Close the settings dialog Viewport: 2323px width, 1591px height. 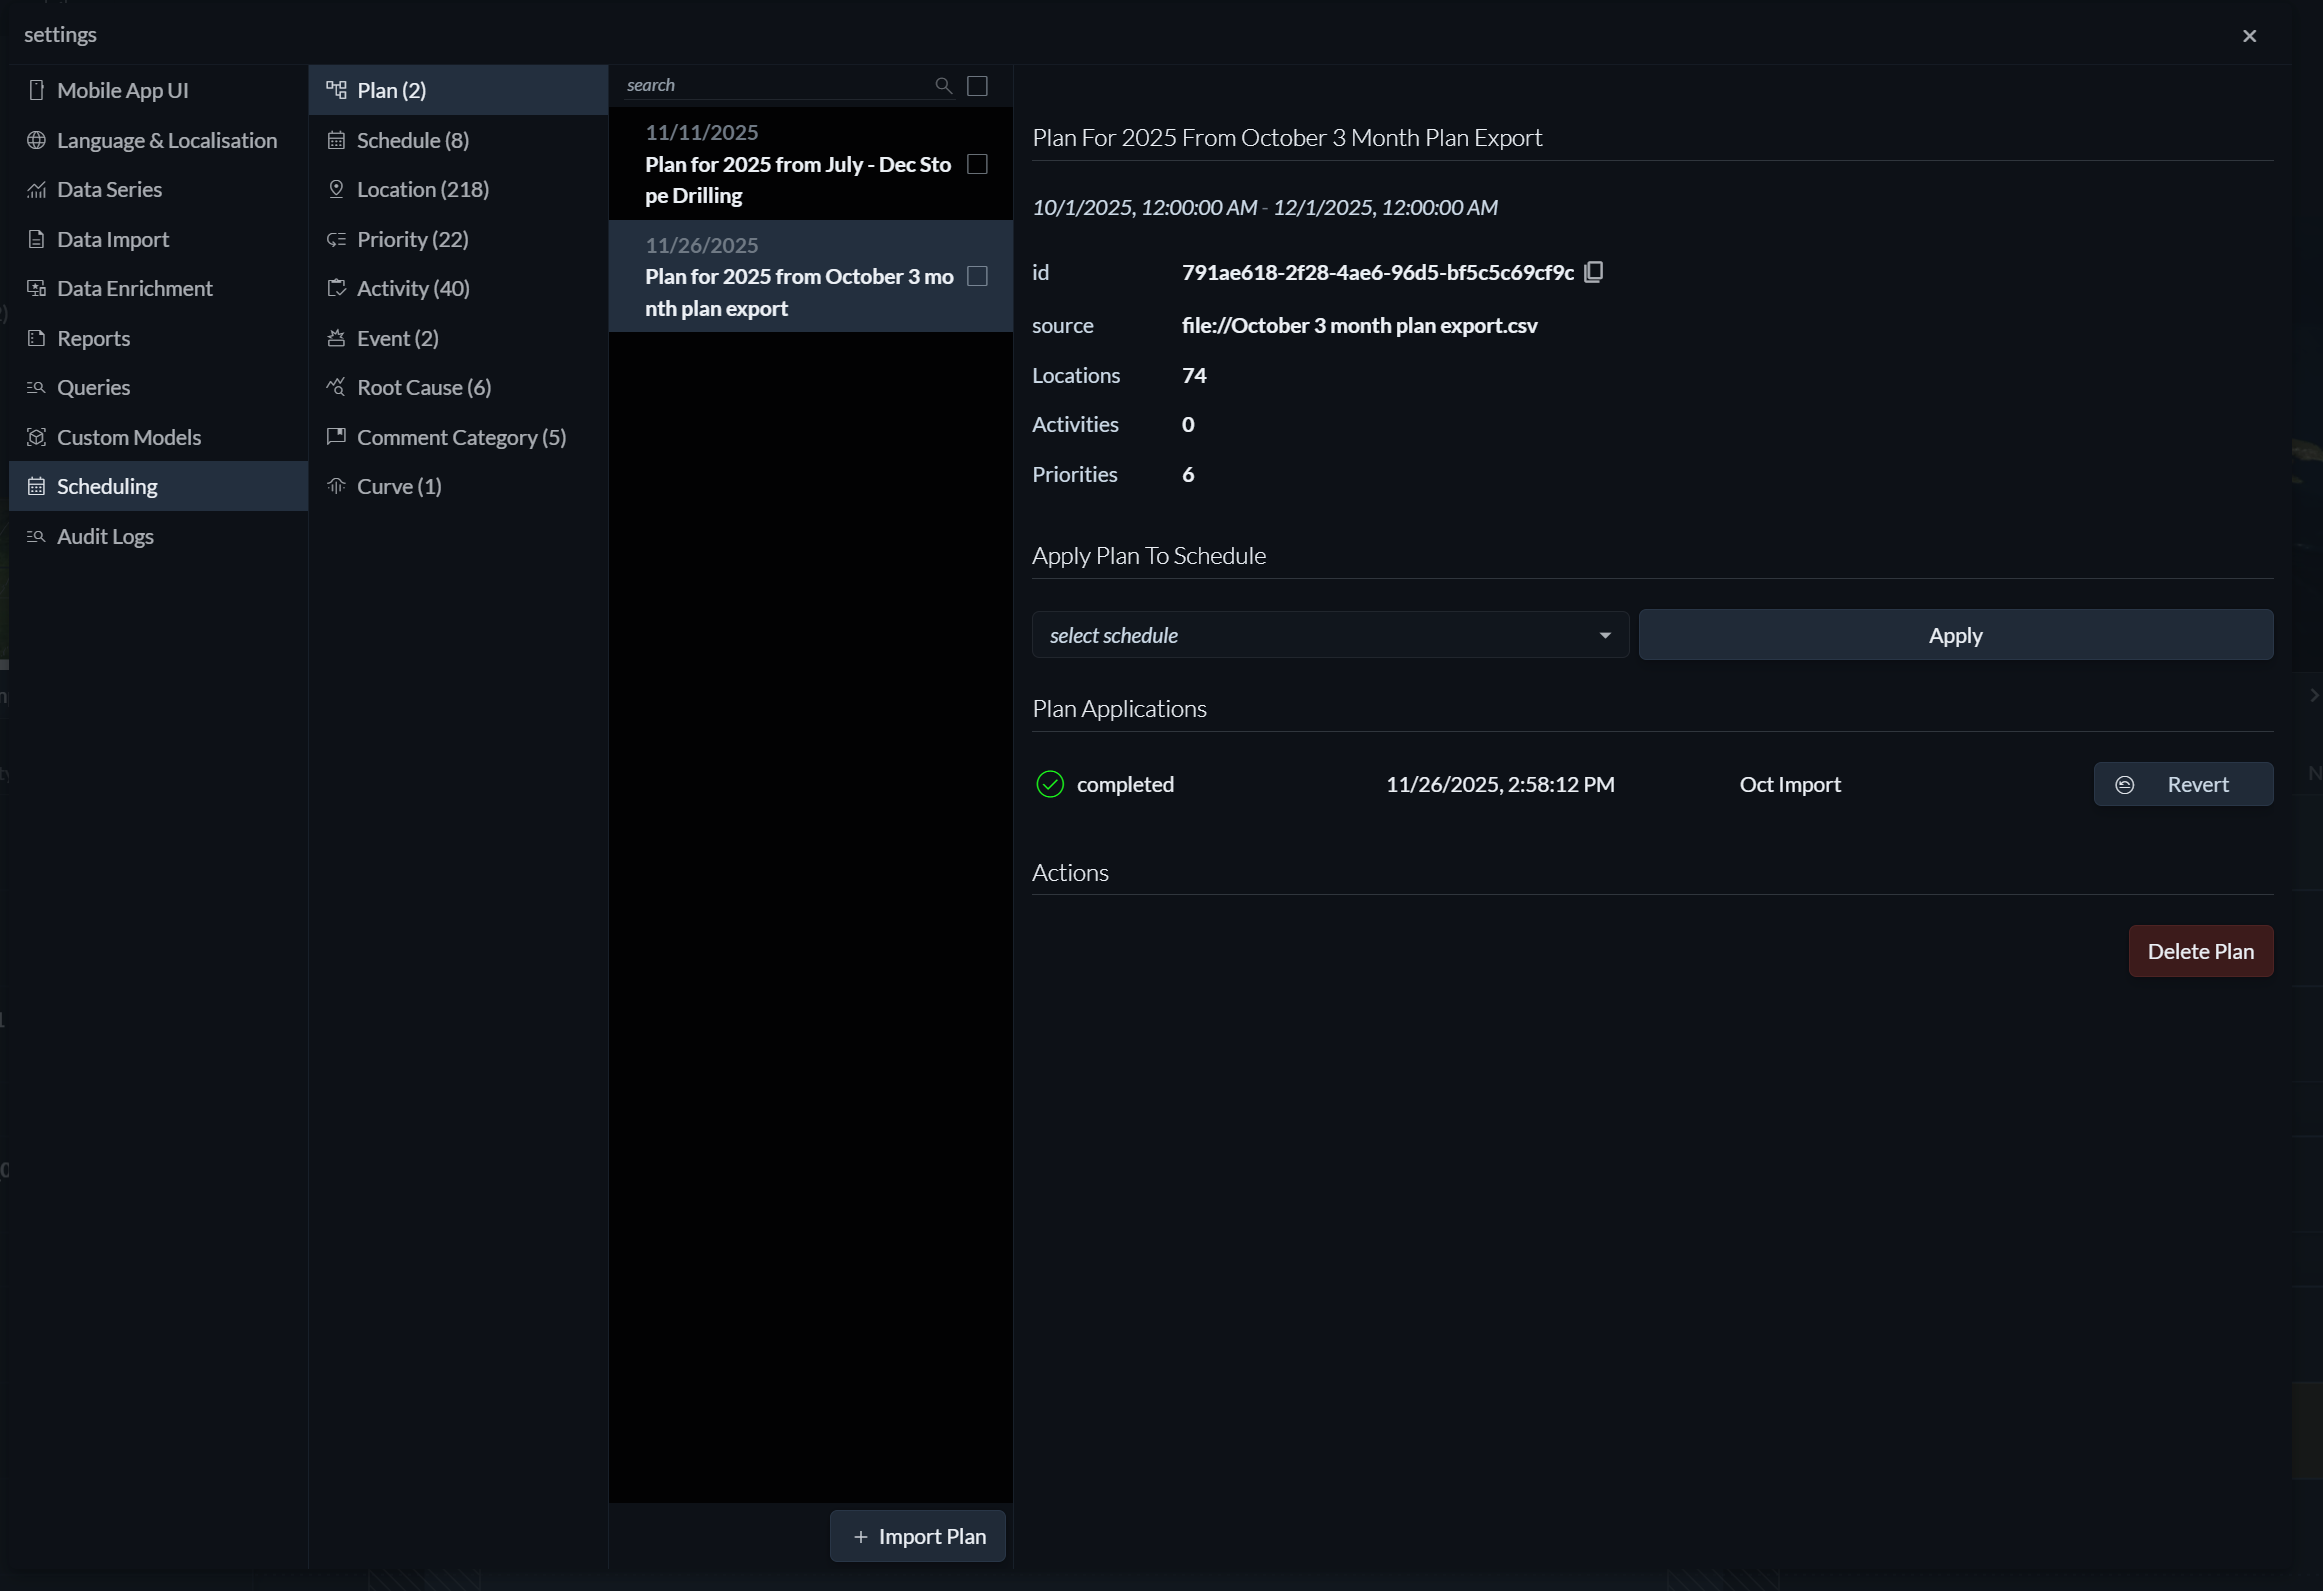pyautogui.click(x=2250, y=36)
